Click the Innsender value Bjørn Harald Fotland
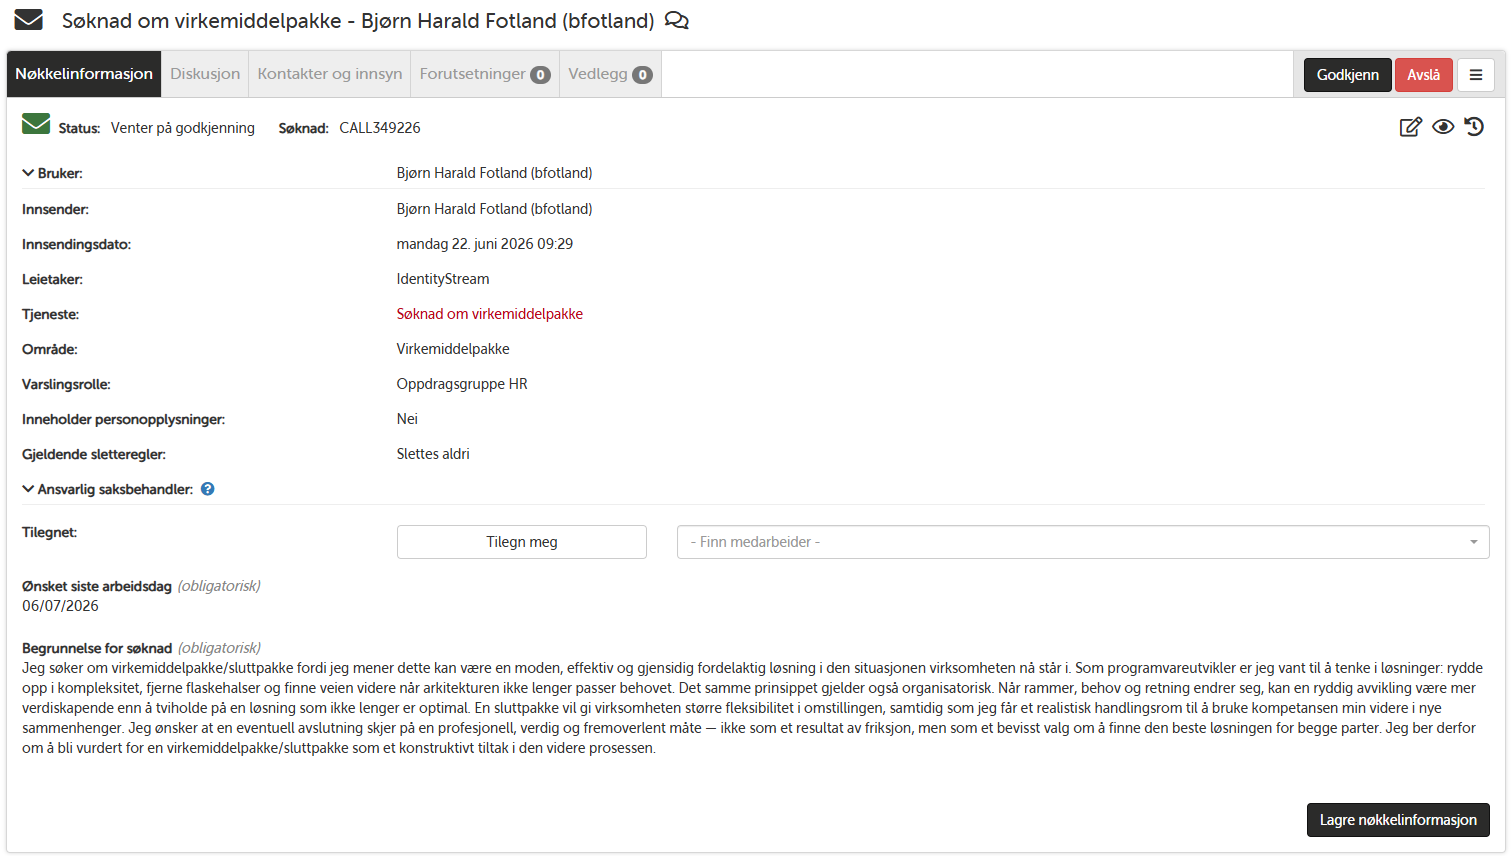The image size is (1511, 856). (x=494, y=209)
